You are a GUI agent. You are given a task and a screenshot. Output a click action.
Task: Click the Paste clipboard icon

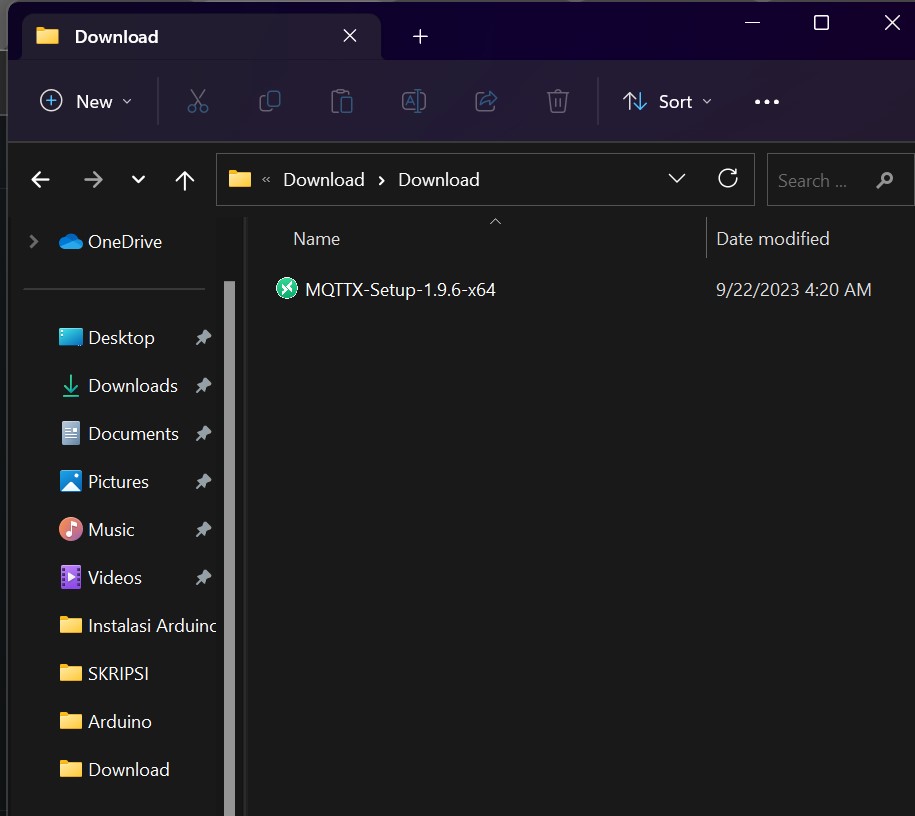342,101
